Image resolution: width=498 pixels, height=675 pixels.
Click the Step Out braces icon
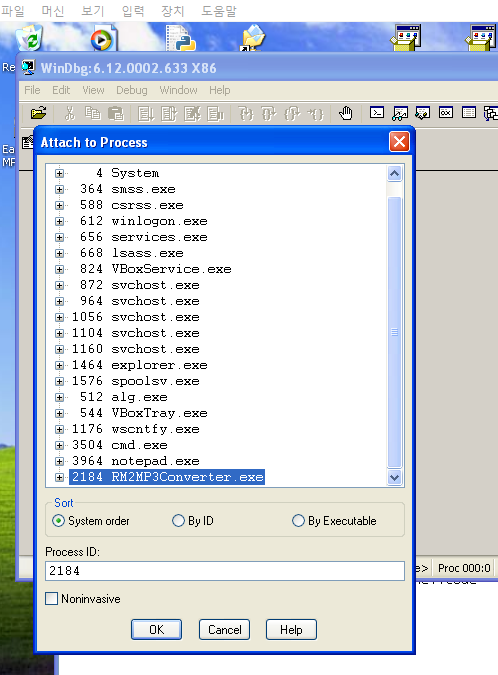(x=292, y=114)
